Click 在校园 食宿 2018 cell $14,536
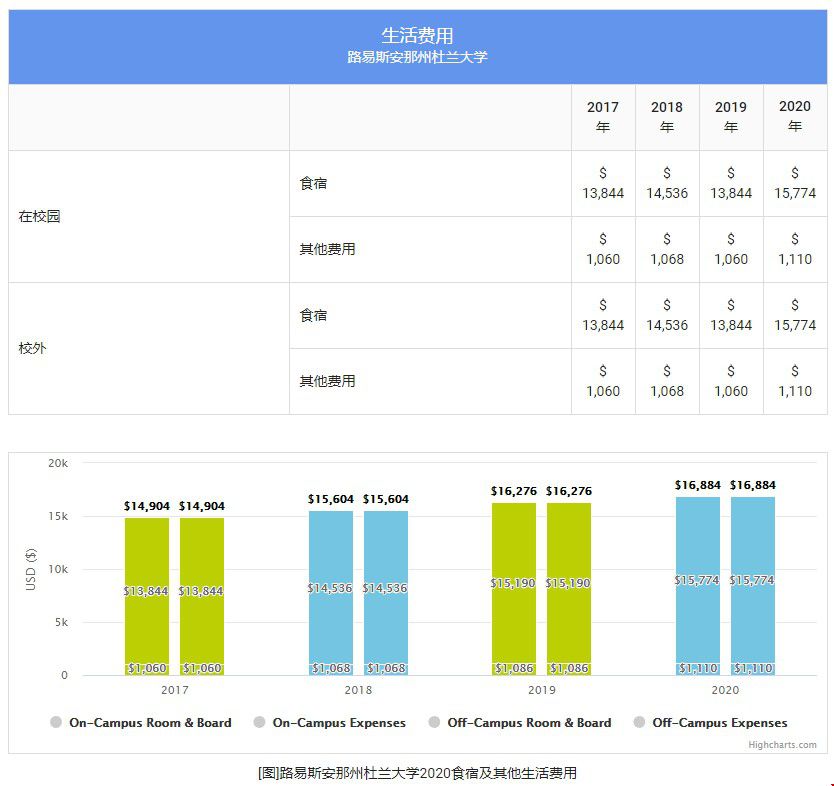The height and width of the screenshot is (786, 834). coord(667,183)
